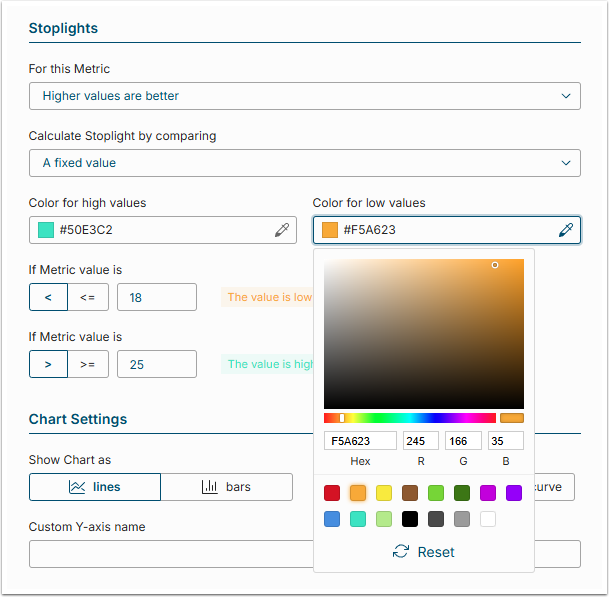
Task: Click the high values color swatch
Action: [46, 230]
